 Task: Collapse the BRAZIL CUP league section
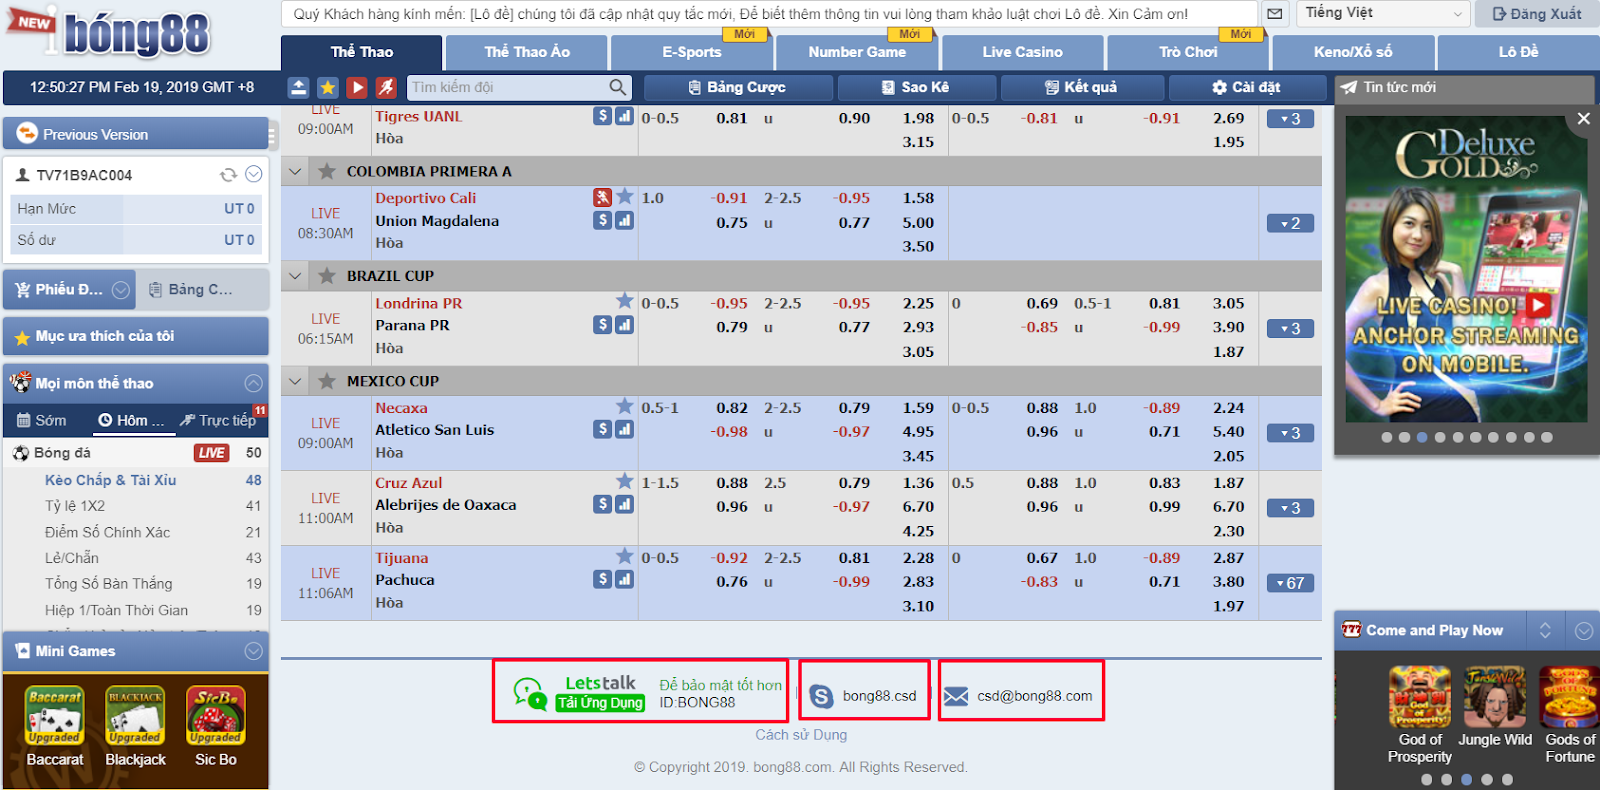(x=295, y=276)
